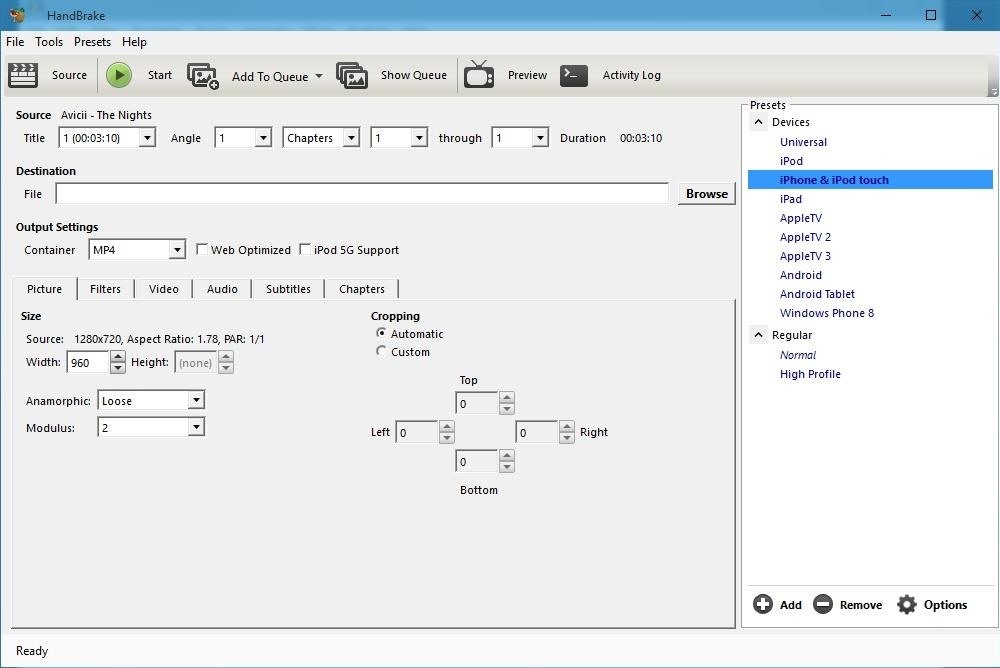The width and height of the screenshot is (1000, 668).
Task: Expand the toolbar overflow grip
Action: pyautogui.click(x=993, y=92)
